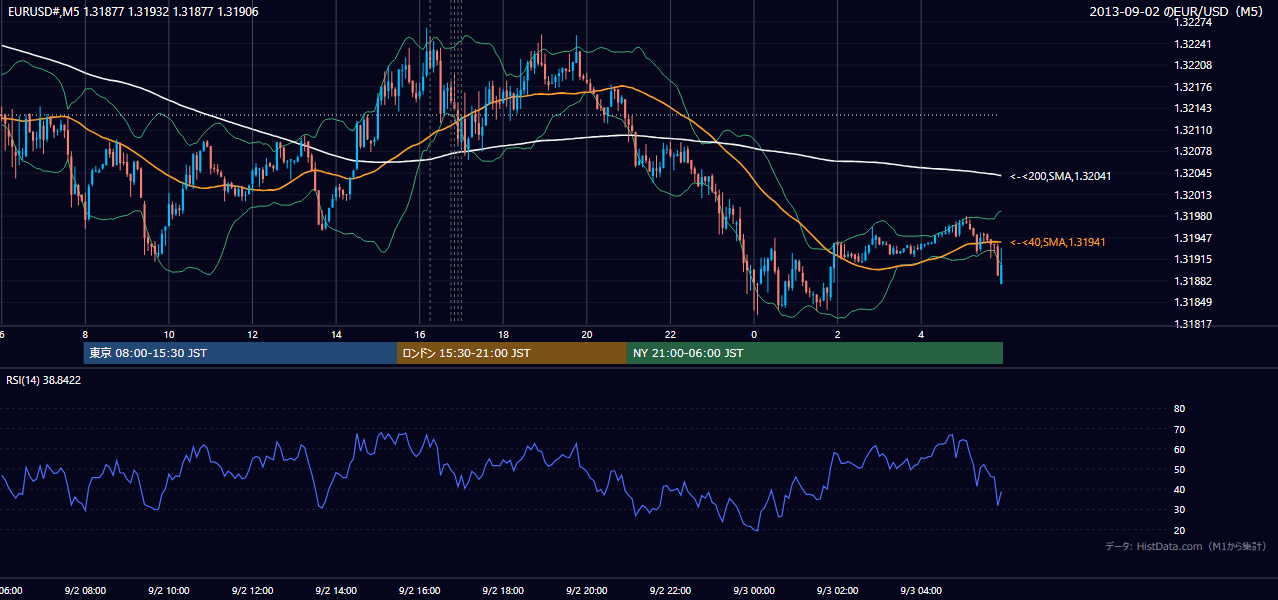The height and width of the screenshot is (600, 1278).
Task: Open the HistData.com data source credit
Action: (1185, 546)
